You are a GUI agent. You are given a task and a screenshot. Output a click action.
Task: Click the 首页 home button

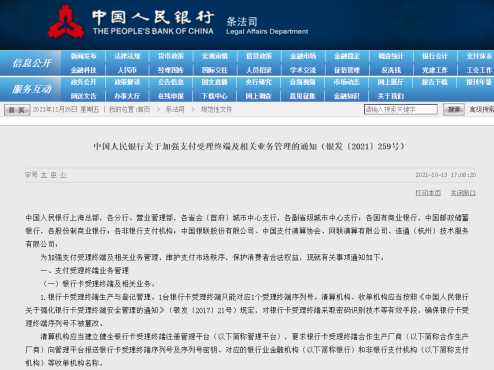[x=17, y=110]
